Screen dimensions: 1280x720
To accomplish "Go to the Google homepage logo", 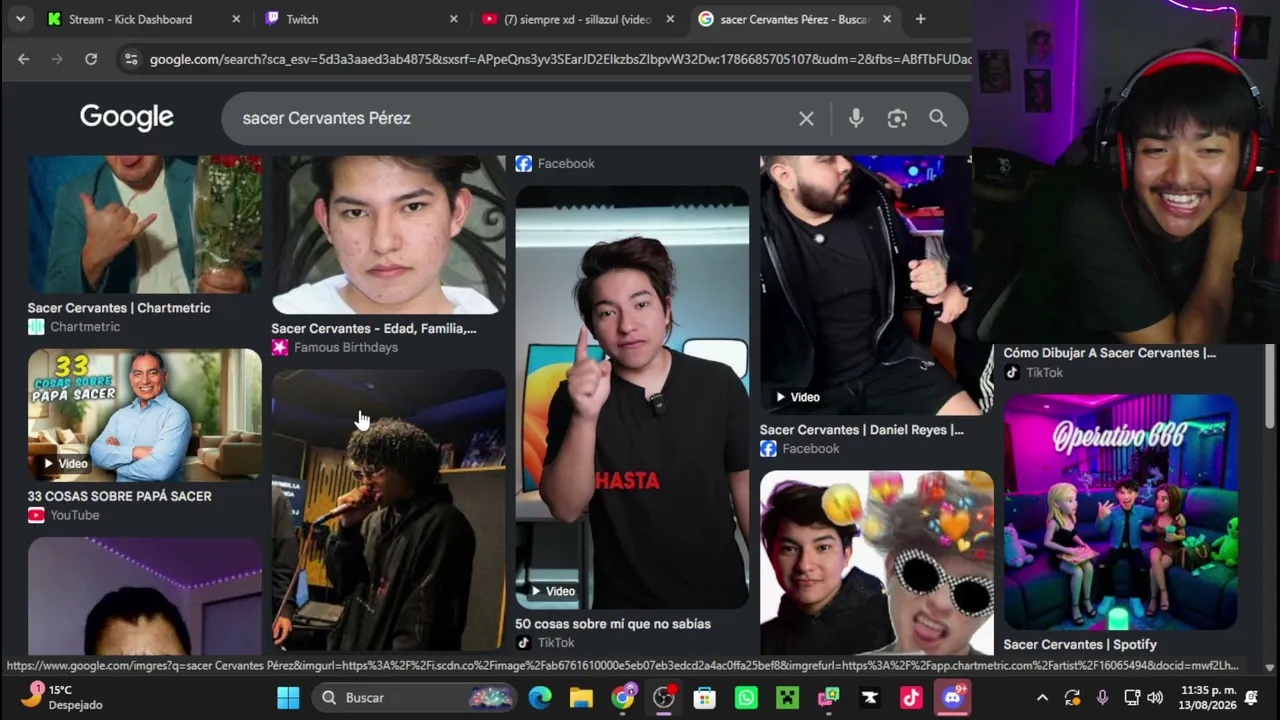I will click(127, 117).
